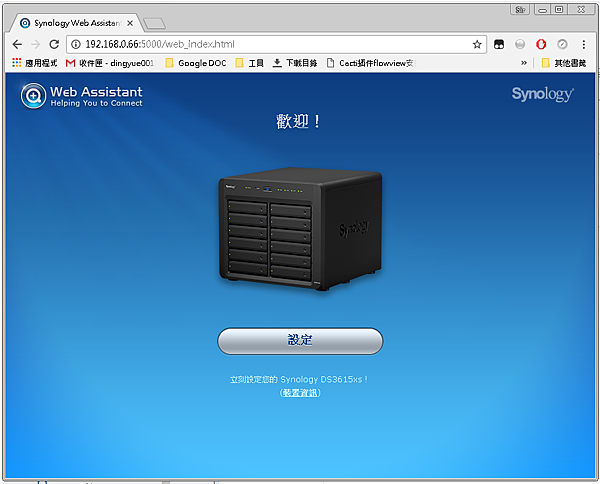Click the site info icon in address bar
Viewport: 600px width, 484px height.
point(76,44)
